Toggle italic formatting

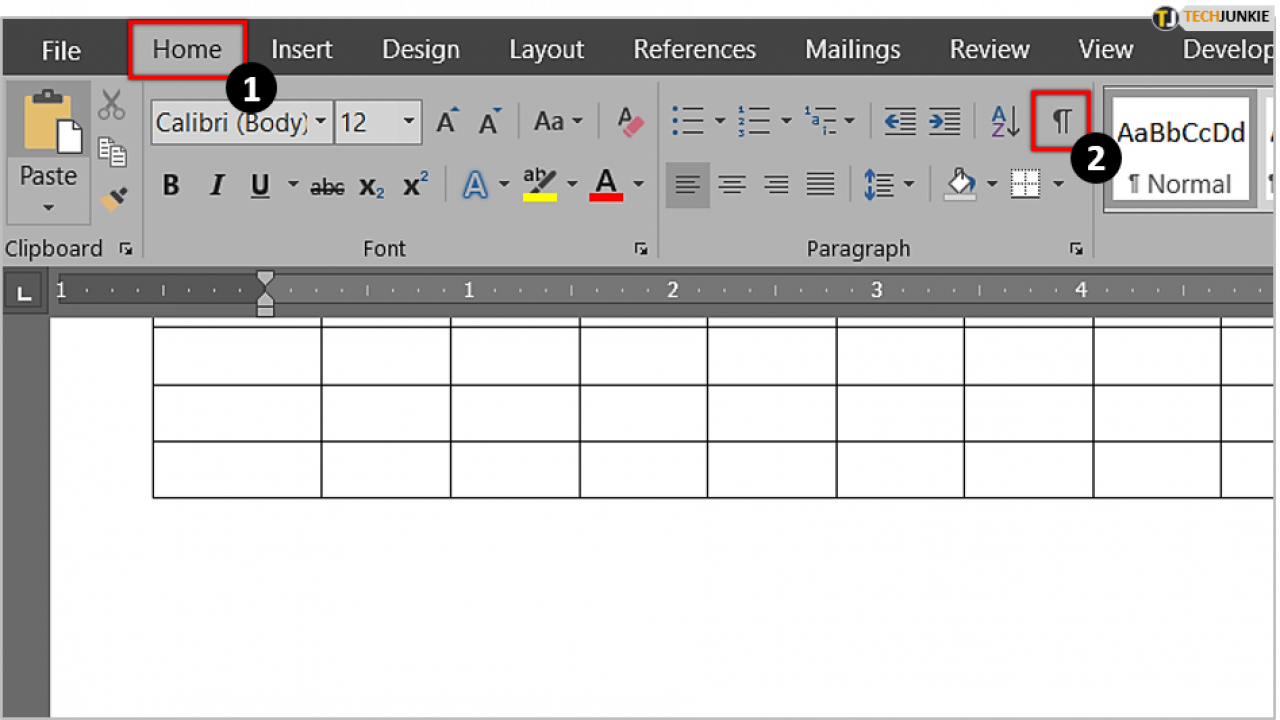click(216, 184)
